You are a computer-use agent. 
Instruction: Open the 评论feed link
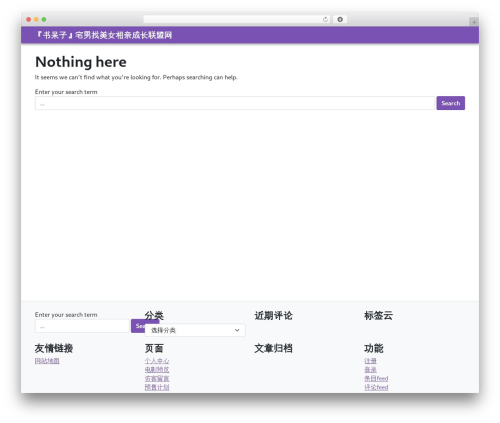376,387
